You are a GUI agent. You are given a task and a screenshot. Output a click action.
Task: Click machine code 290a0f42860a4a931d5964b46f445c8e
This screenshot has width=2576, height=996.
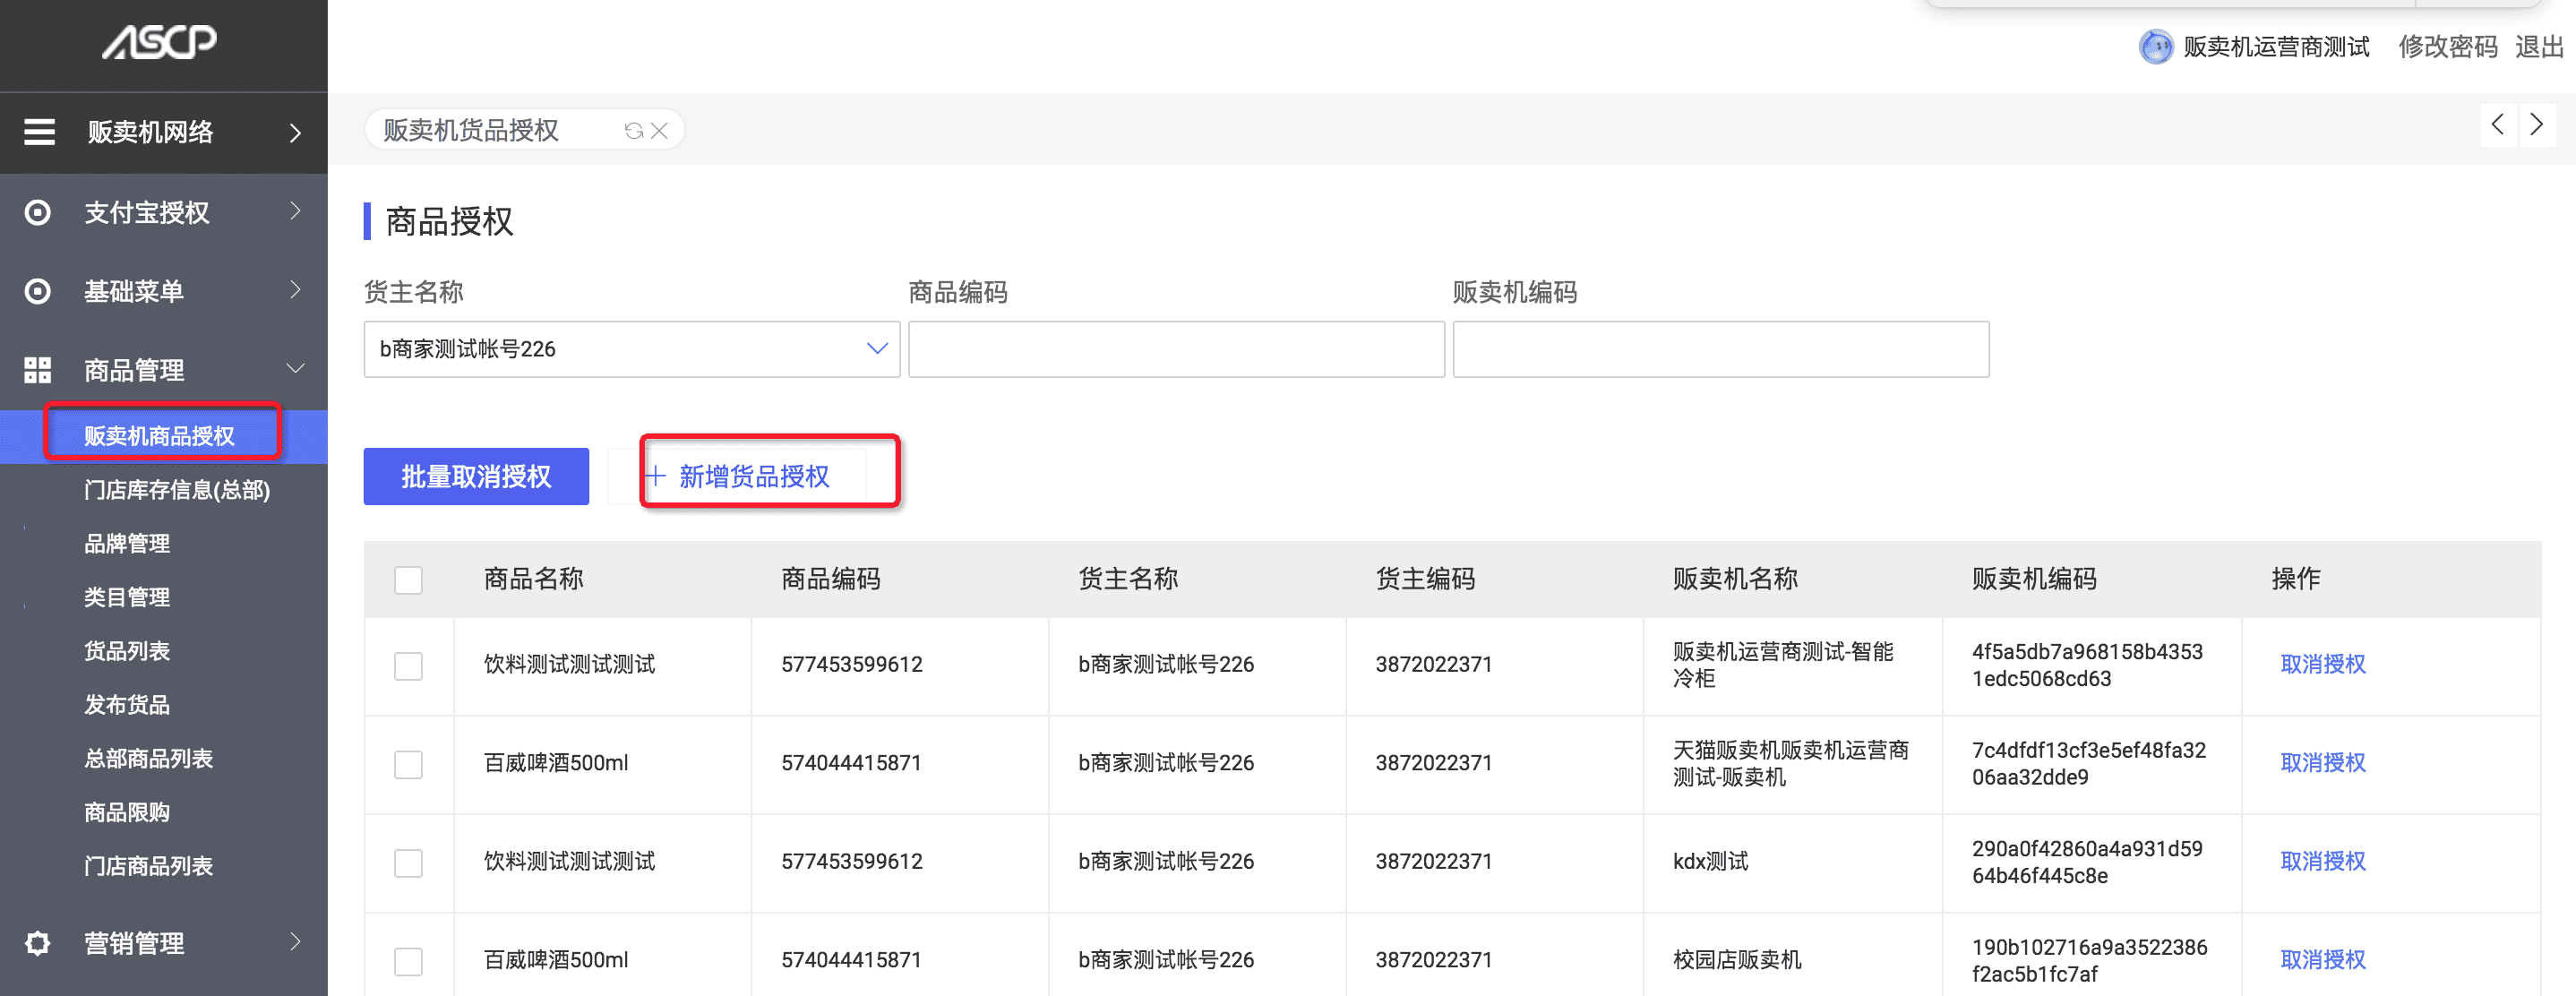click(x=2087, y=862)
